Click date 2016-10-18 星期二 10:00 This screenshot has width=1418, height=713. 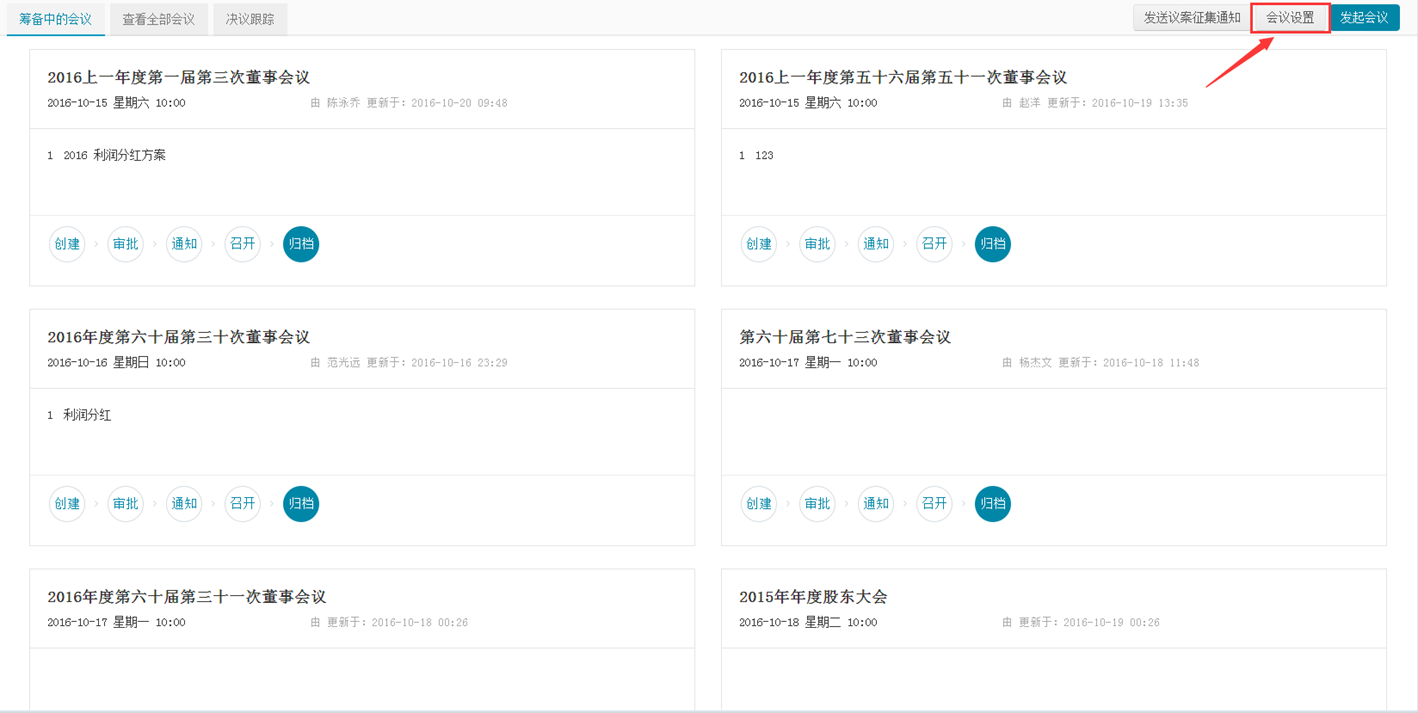click(x=808, y=623)
